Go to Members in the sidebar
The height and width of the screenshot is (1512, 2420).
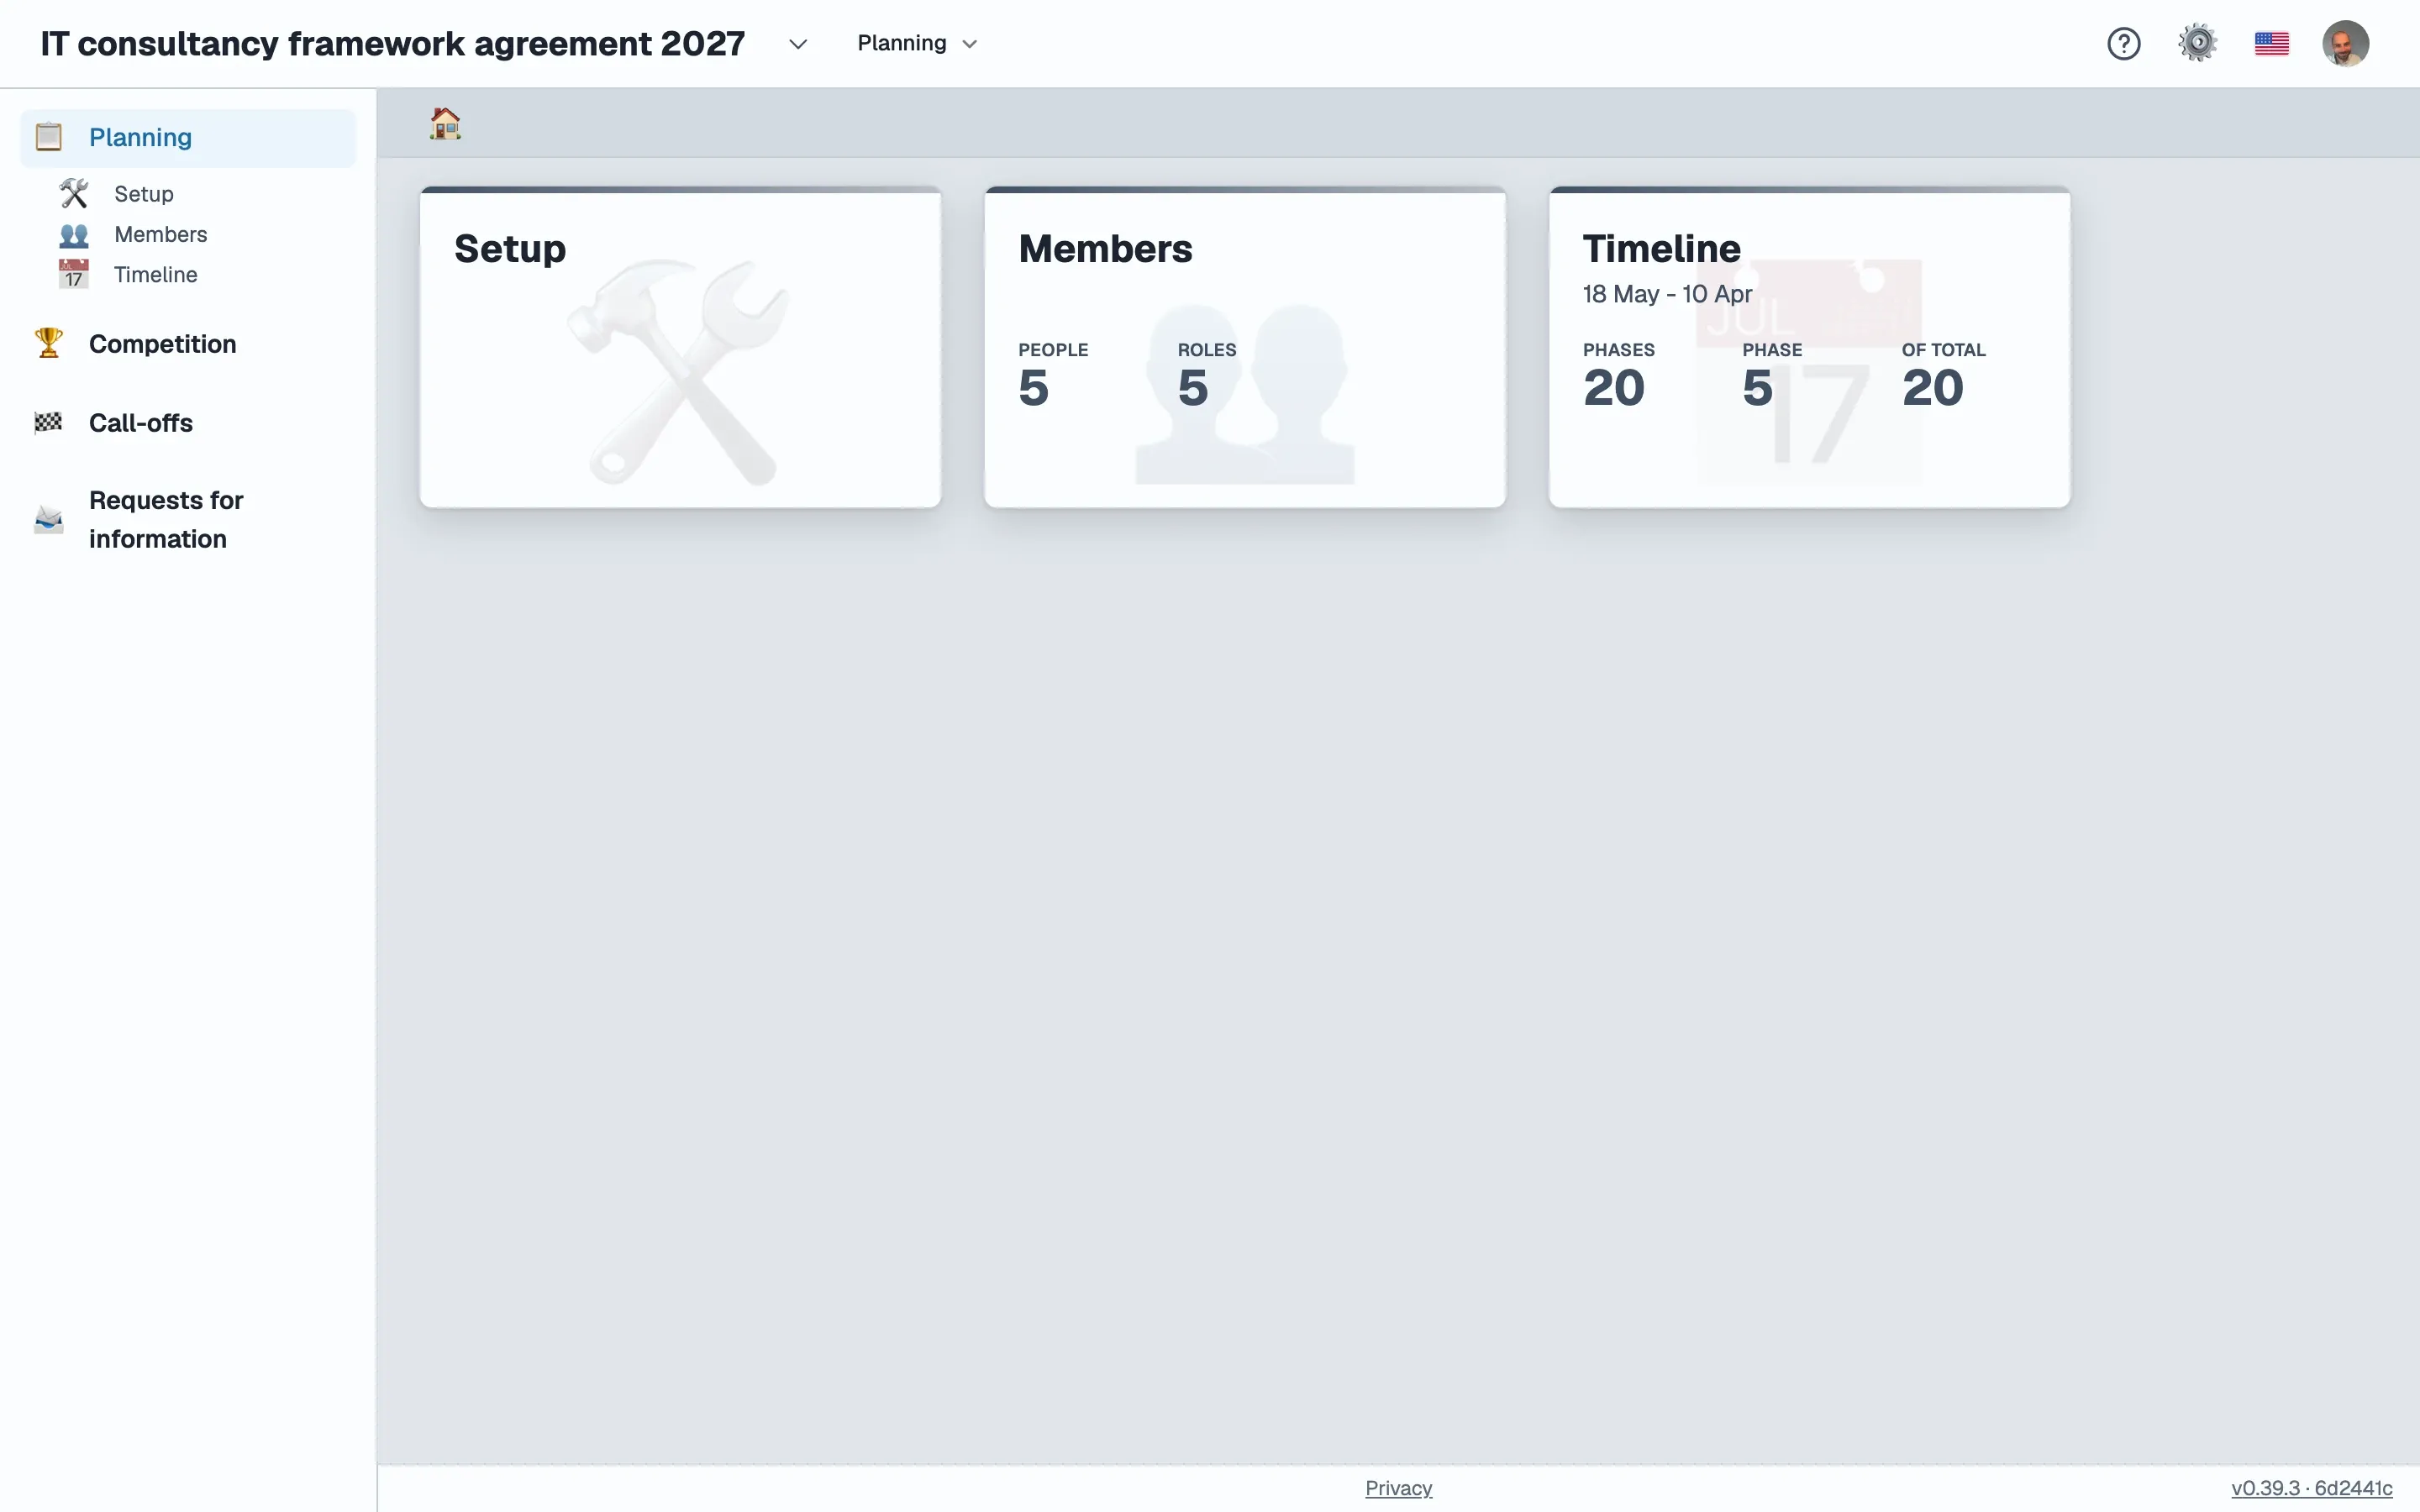point(161,234)
